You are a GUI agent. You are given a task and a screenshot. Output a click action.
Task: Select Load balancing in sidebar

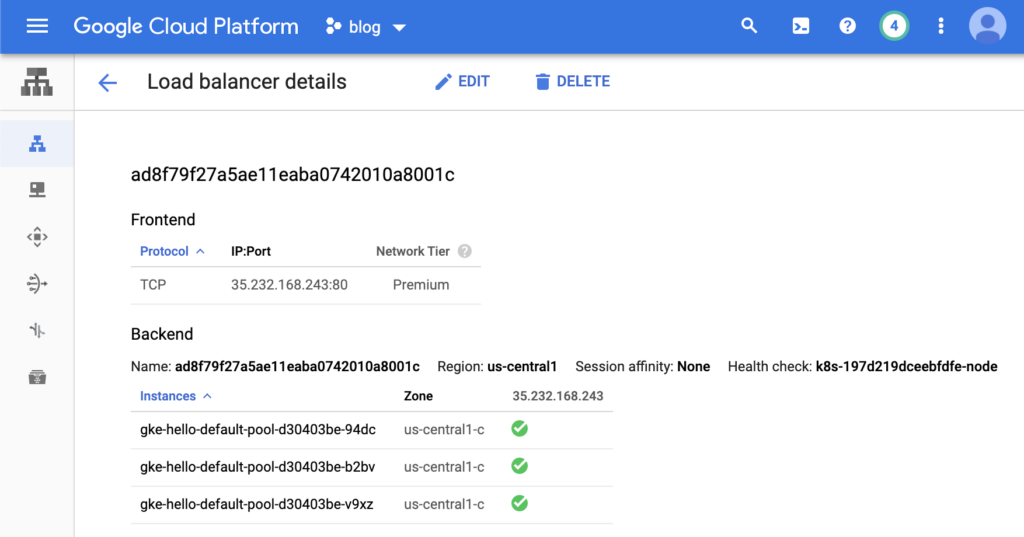(37, 144)
